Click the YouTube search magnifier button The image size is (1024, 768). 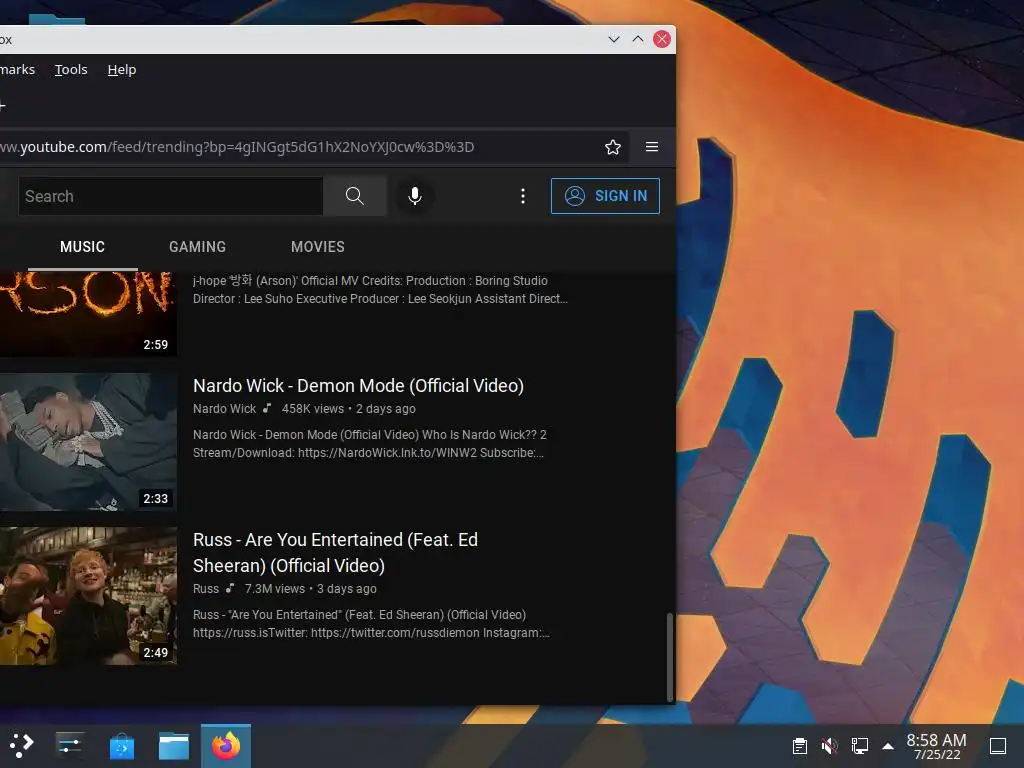pos(355,196)
